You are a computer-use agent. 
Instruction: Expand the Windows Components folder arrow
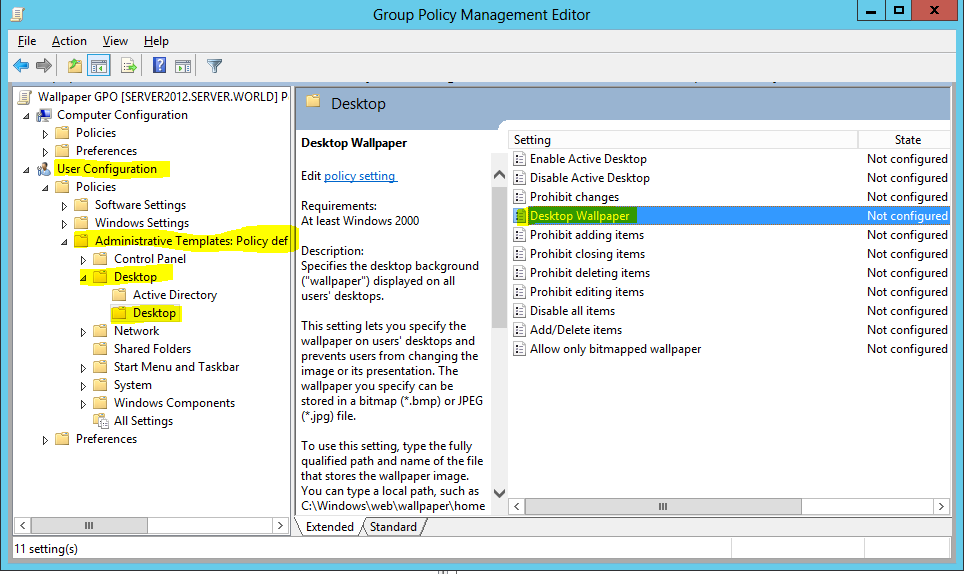pyautogui.click(x=84, y=403)
